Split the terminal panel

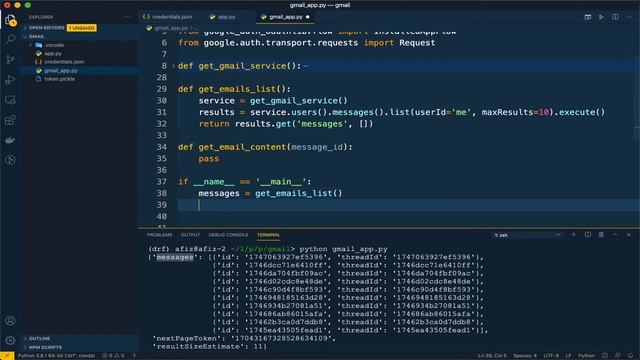tap(588, 235)
